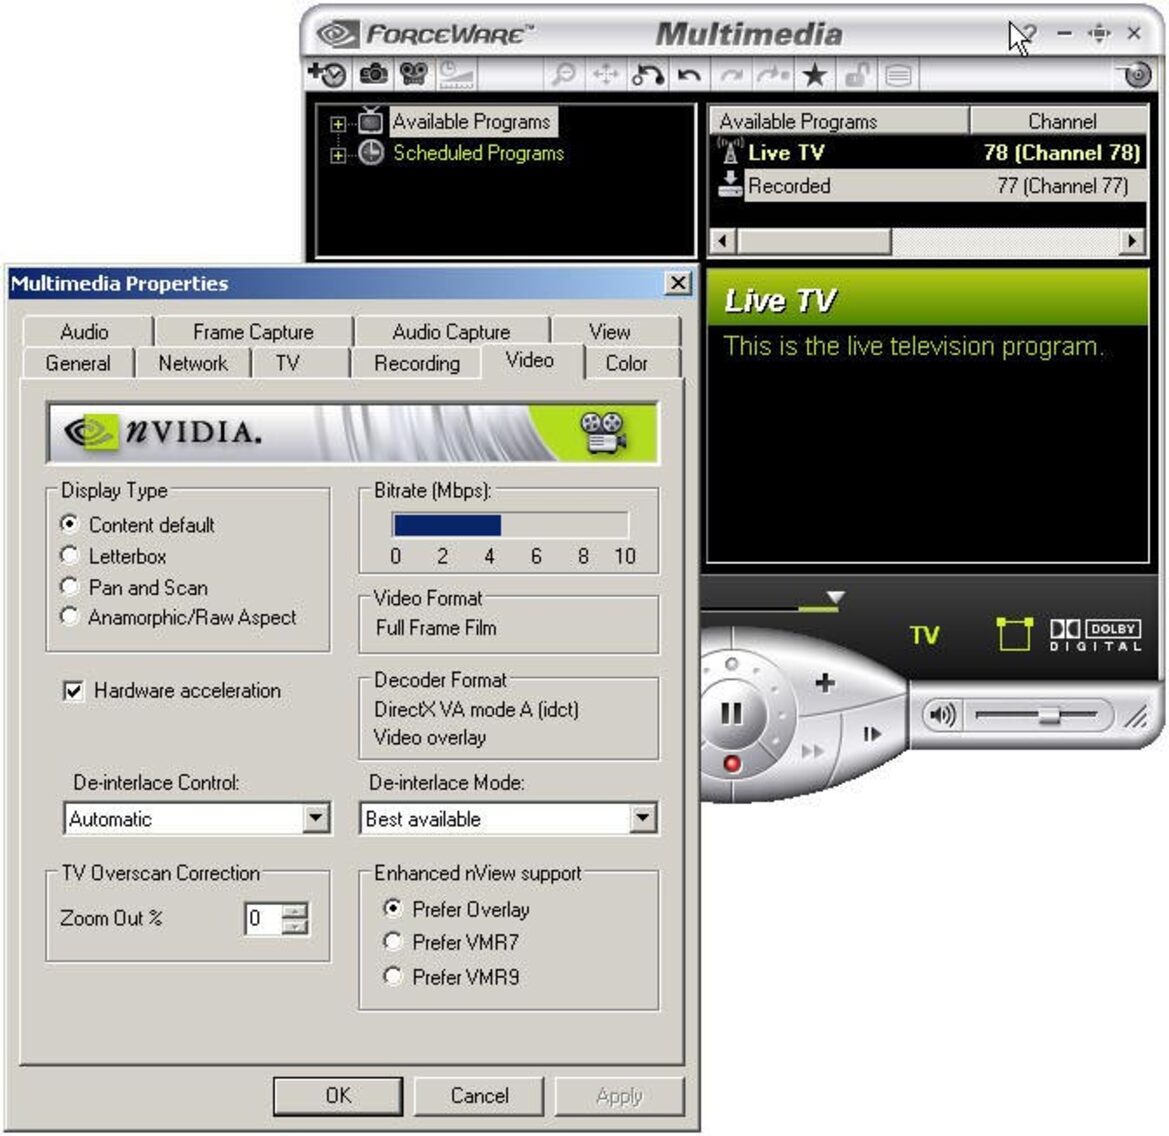1169x1136 pixels.
Task: Open the De-interlace Control dropdown
Action: pos(316,818)
